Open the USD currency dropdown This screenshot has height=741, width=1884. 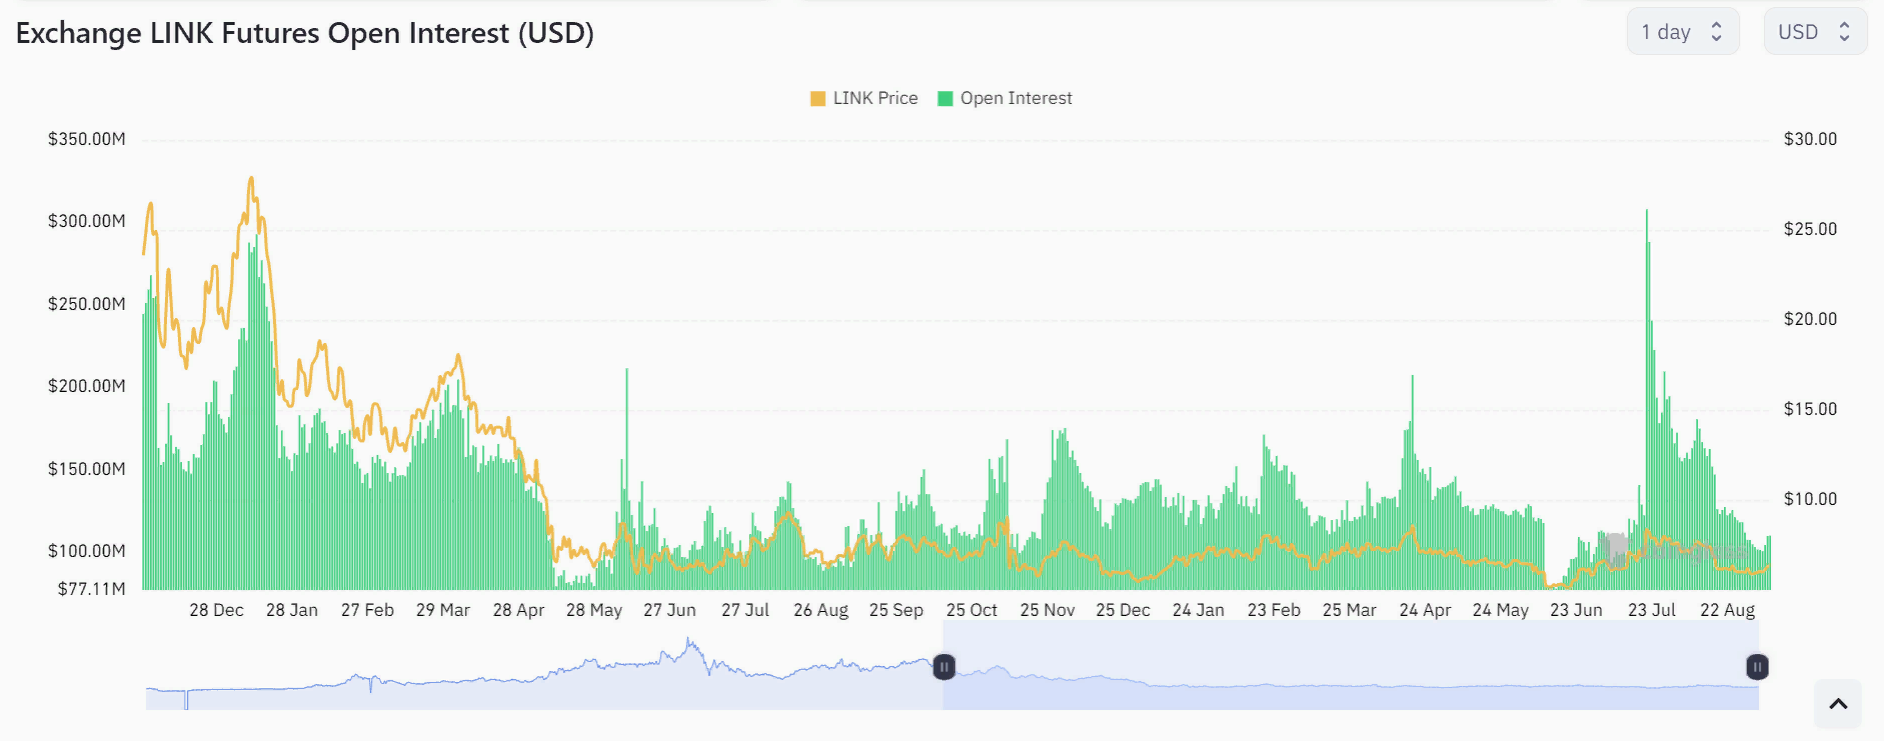1814,32
